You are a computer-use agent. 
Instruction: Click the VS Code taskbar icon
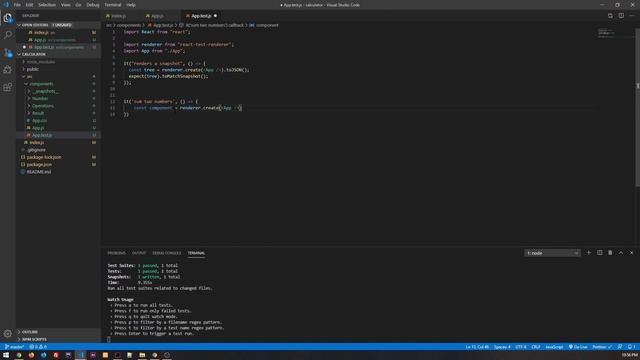(x=81, y=355)
